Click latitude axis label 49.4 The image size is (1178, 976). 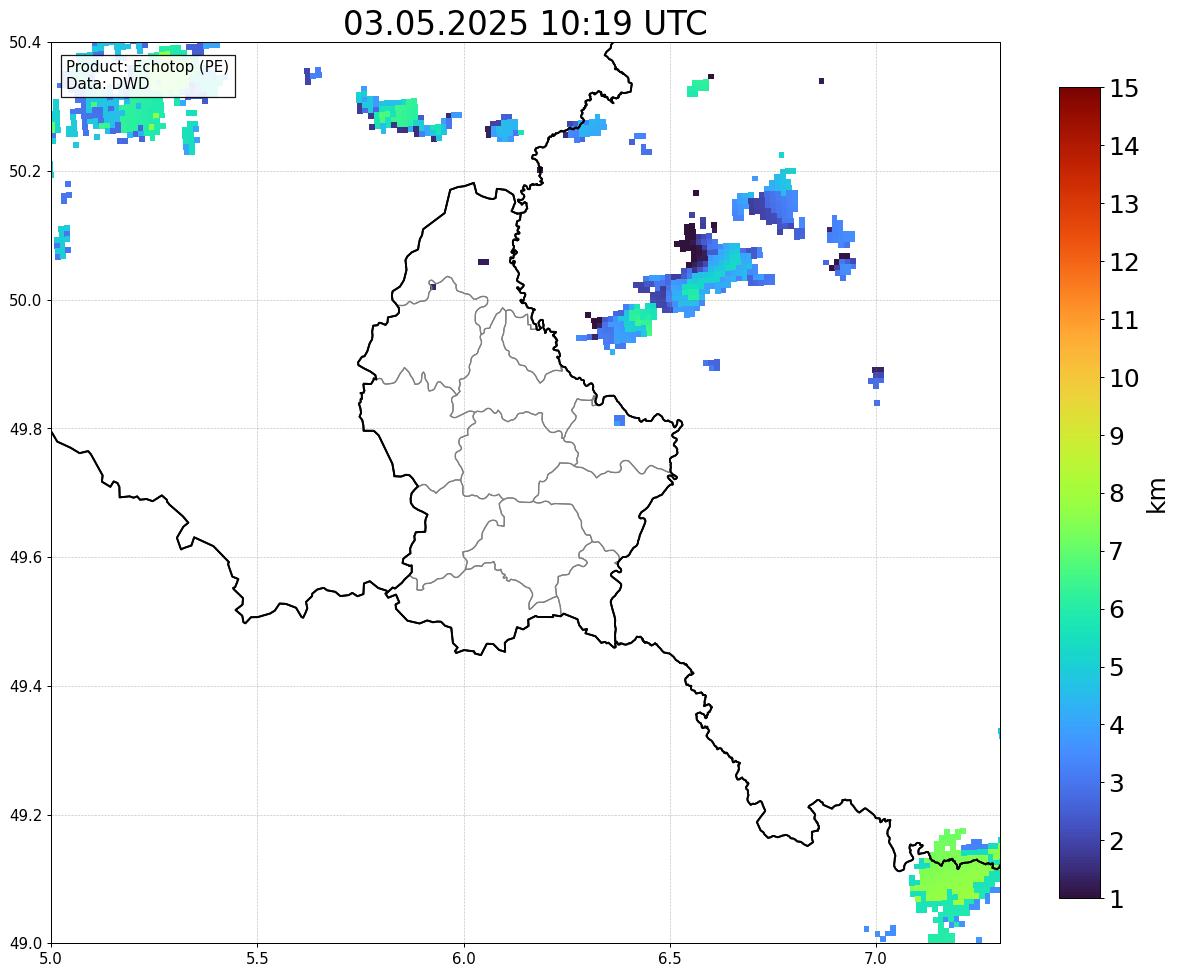click(25, 687)
